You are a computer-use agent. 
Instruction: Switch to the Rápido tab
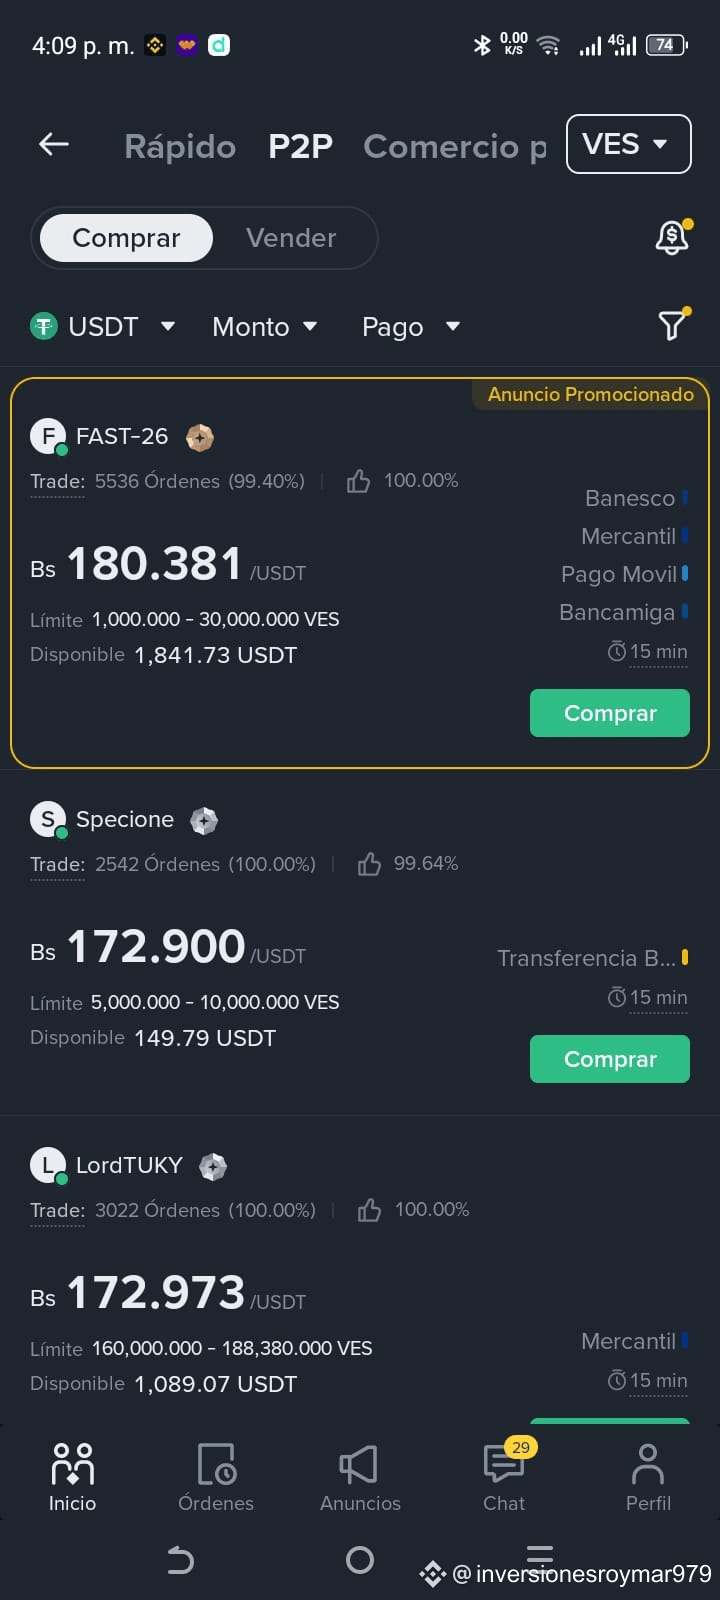coord(180,146)
